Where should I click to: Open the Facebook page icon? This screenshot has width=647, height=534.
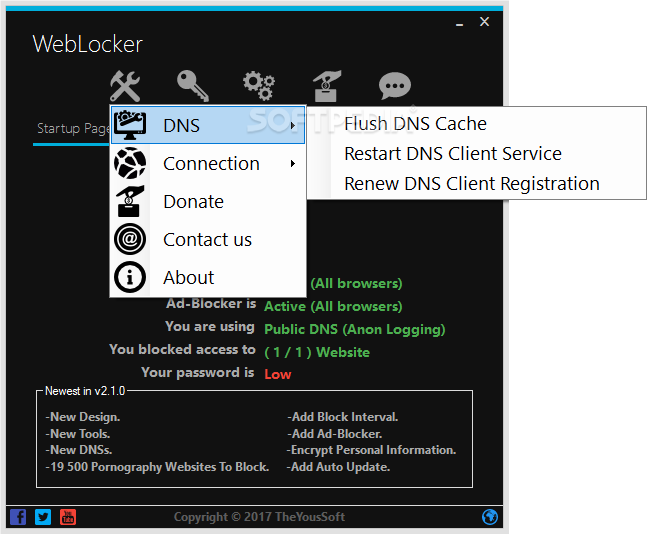pos(18,517)
